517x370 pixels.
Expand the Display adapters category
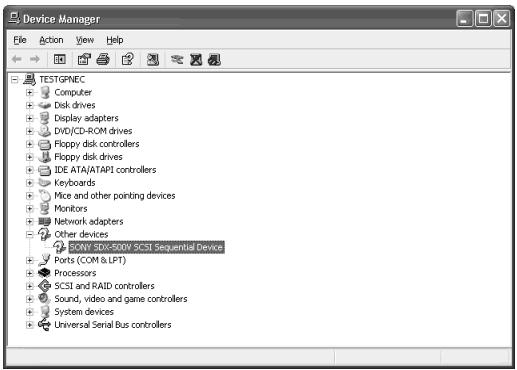(x=29, y=118)
